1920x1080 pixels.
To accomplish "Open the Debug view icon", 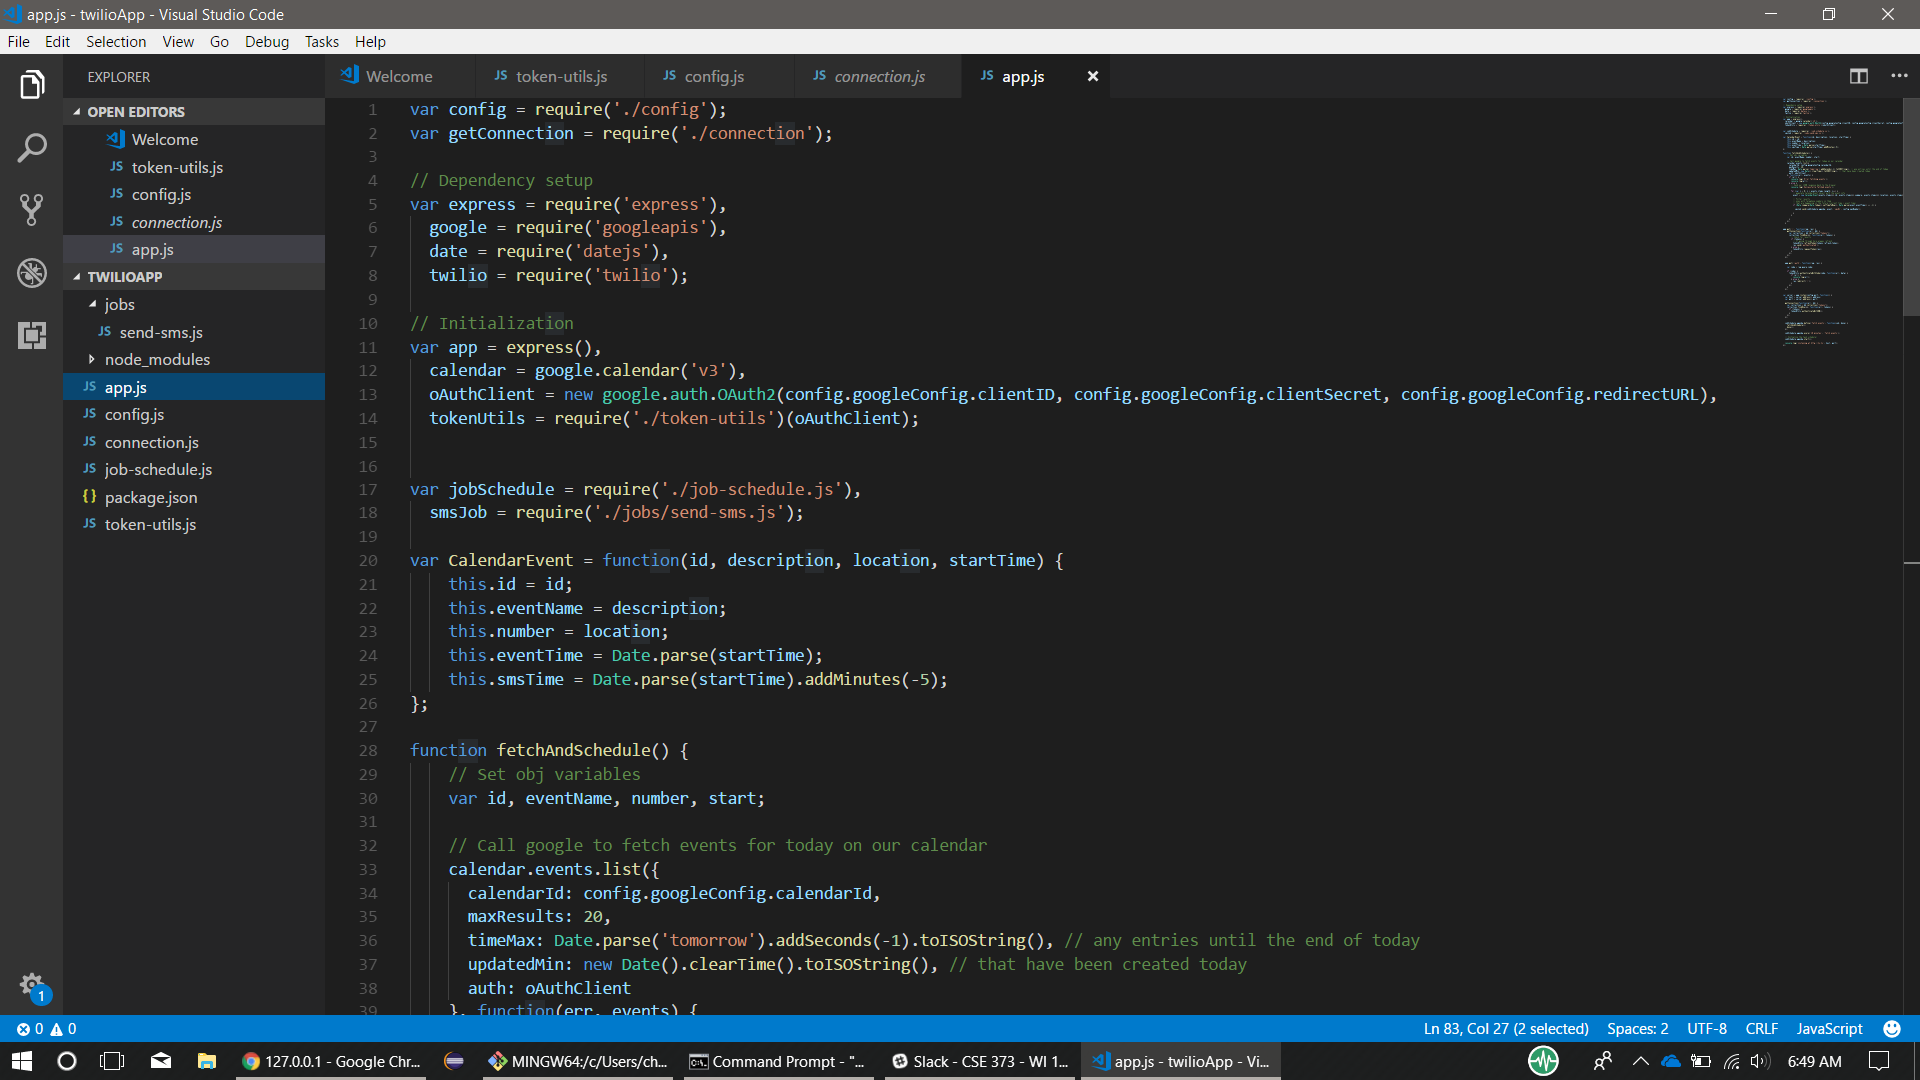I will 32,272.
